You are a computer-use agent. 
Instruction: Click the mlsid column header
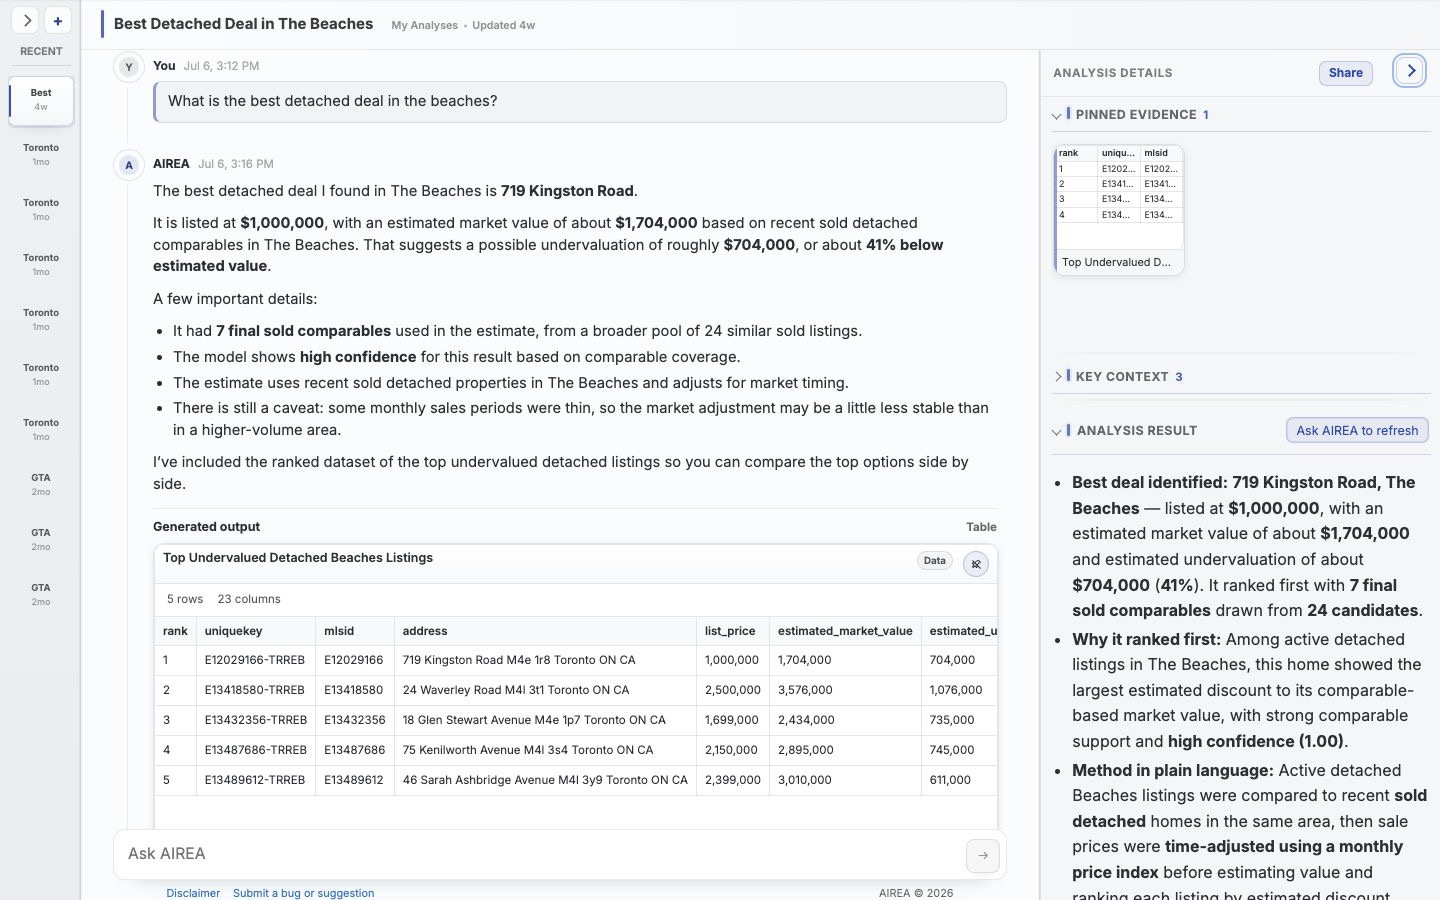[x=355, y=631]
